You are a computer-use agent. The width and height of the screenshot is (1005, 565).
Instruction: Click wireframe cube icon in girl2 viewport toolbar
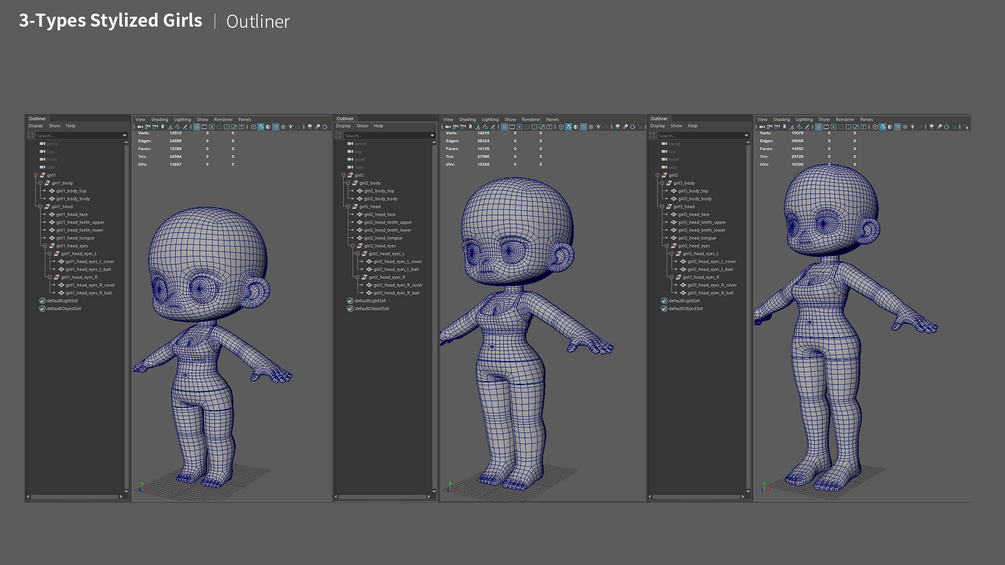[561, 127]
